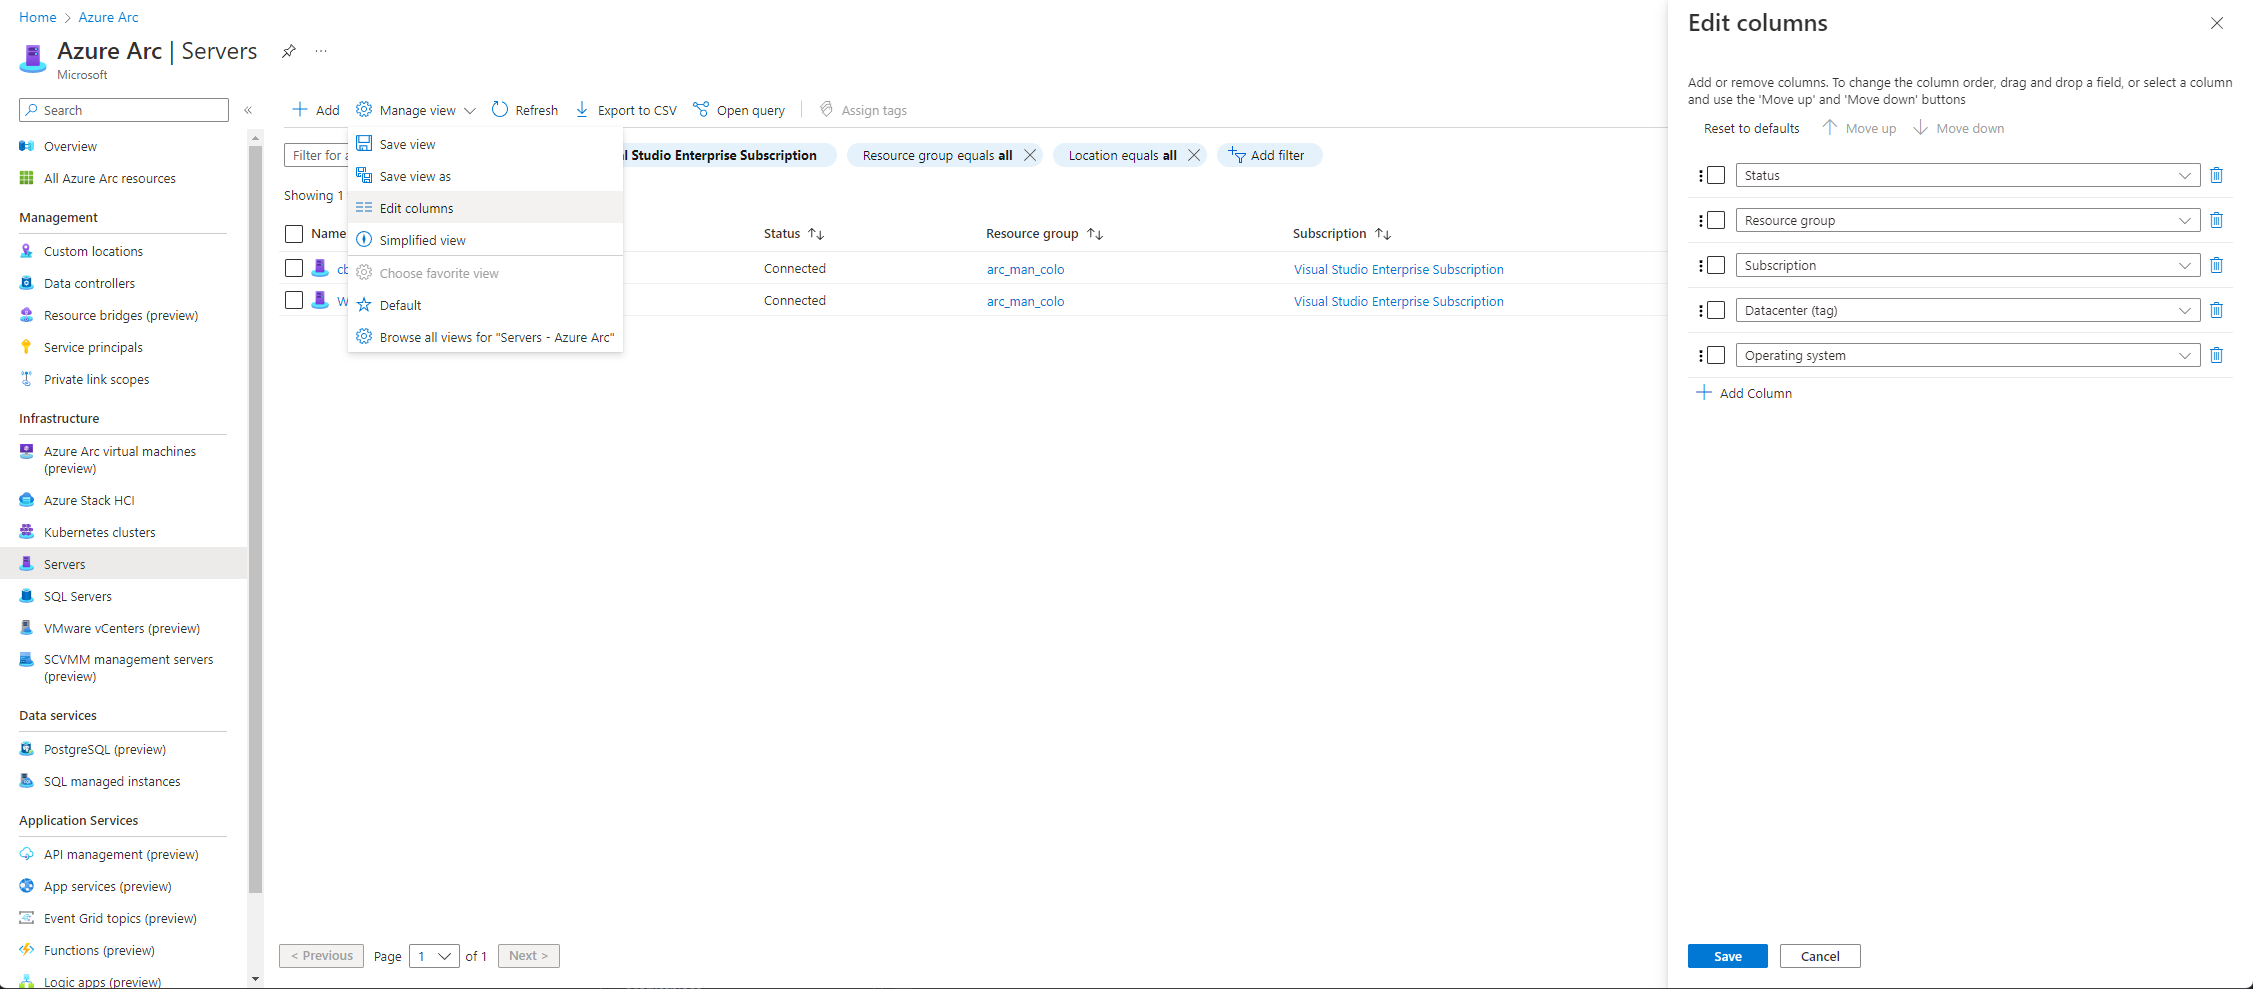Delete the Status column with trash icon
Image resolution: width=2253 pixels, height=989 pixels.
click(2216, 175)
